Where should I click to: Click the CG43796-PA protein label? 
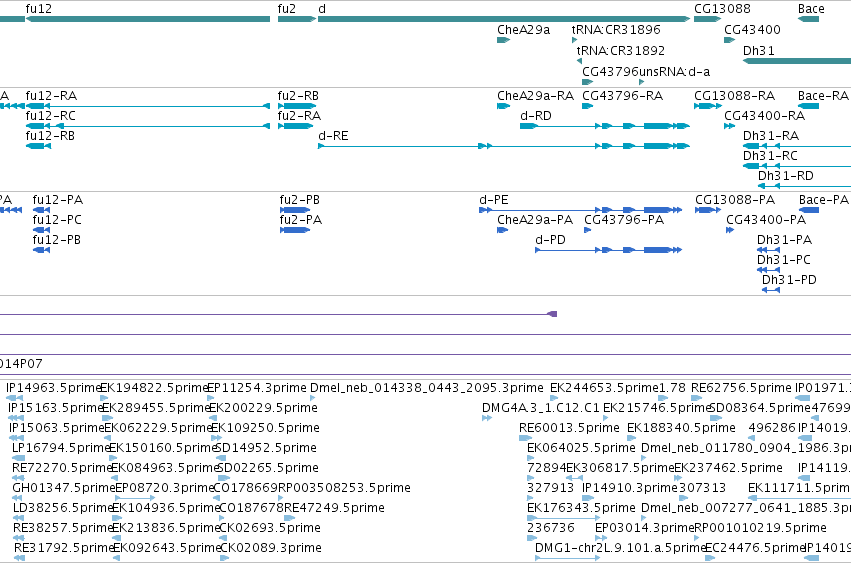[624, 220]
